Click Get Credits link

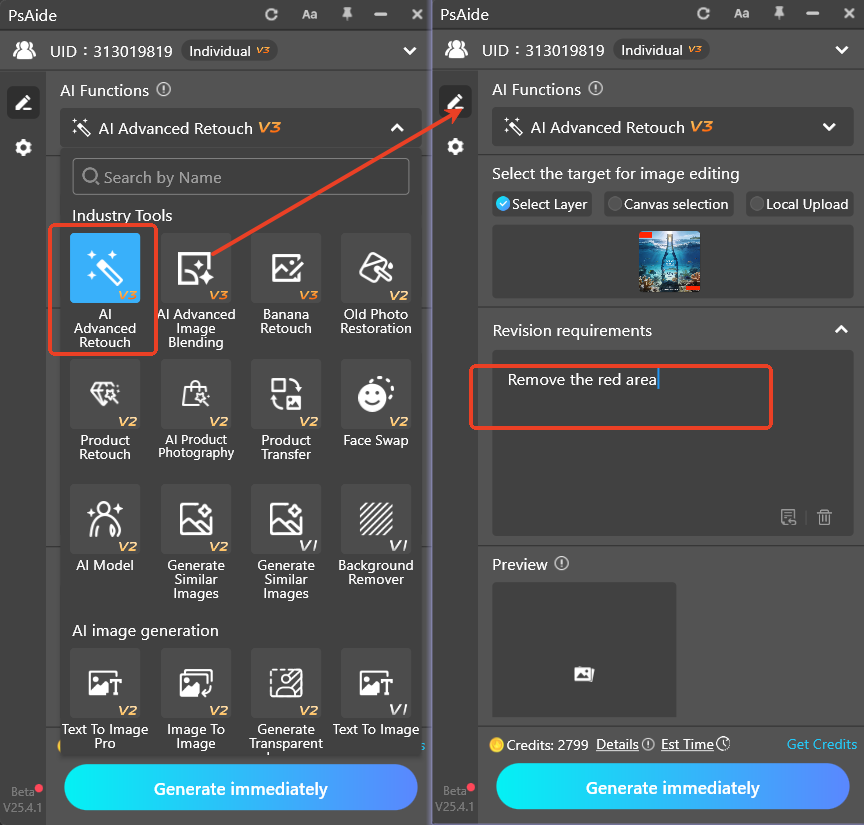coord(821,744)
